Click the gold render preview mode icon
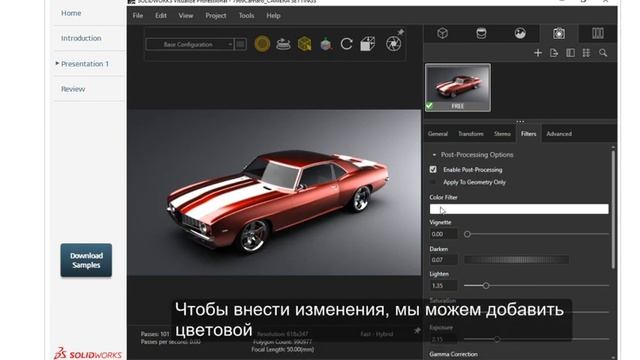 262,44
